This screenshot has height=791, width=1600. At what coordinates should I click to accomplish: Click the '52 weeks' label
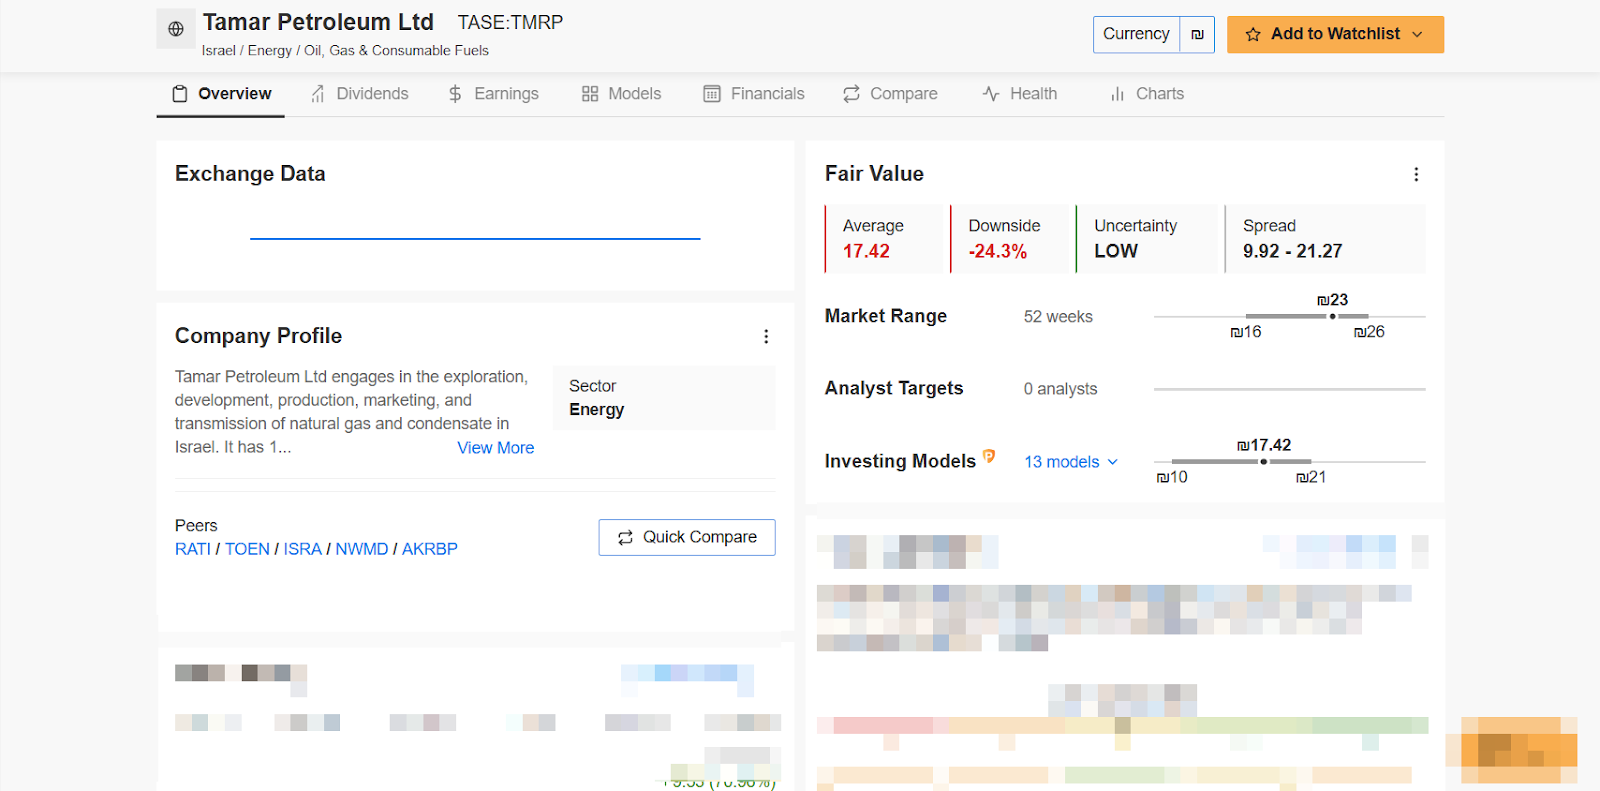(1058, 317)
